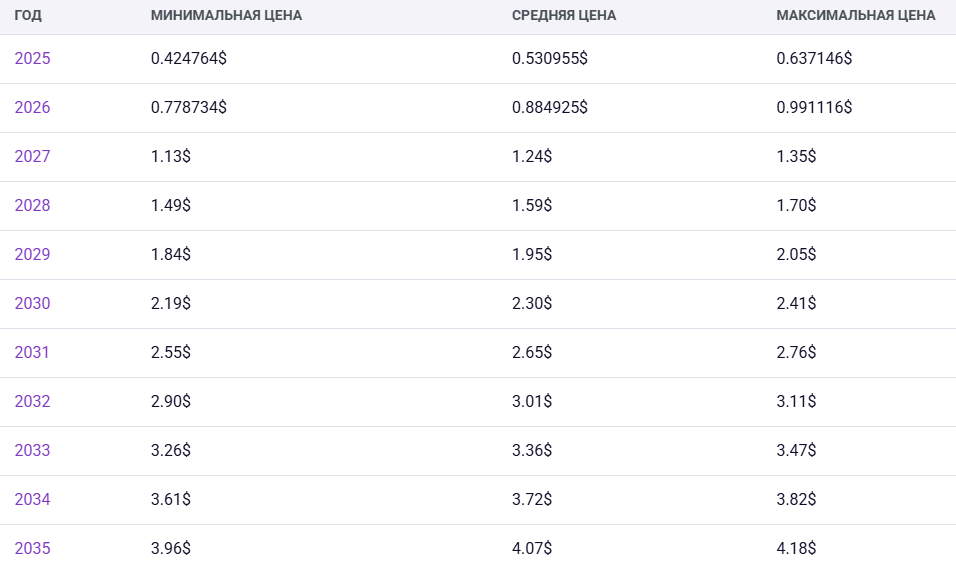This screenshot has height=572, width=956.
Task: Click the 3.26$ minimum price cell
Action: coord(170,451)
